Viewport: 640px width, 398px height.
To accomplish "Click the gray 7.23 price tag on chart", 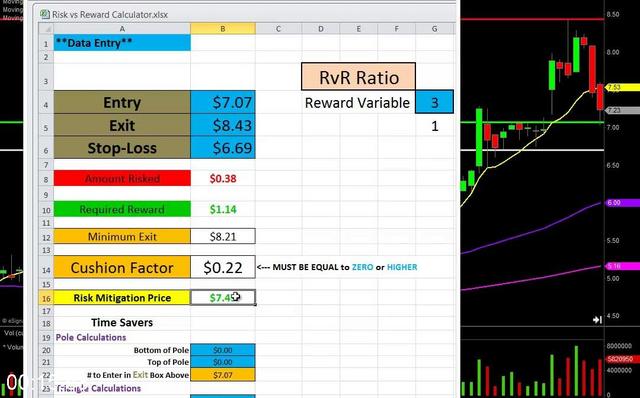I will coord(622,110).
